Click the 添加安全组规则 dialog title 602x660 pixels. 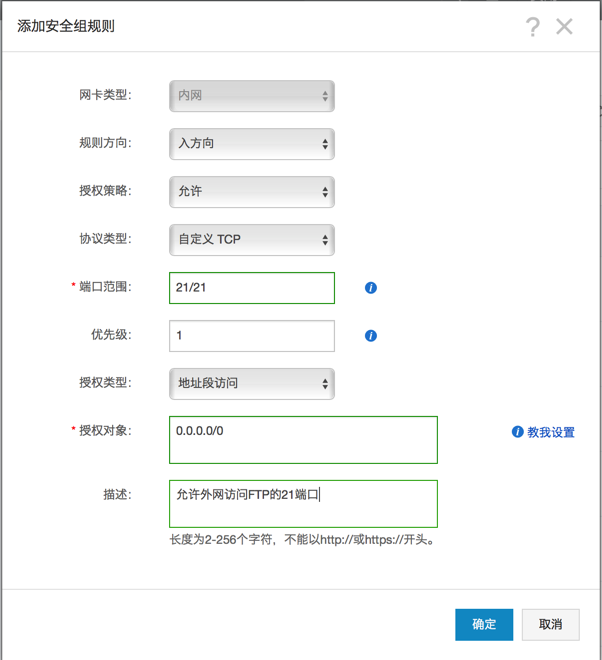(66, 26)
